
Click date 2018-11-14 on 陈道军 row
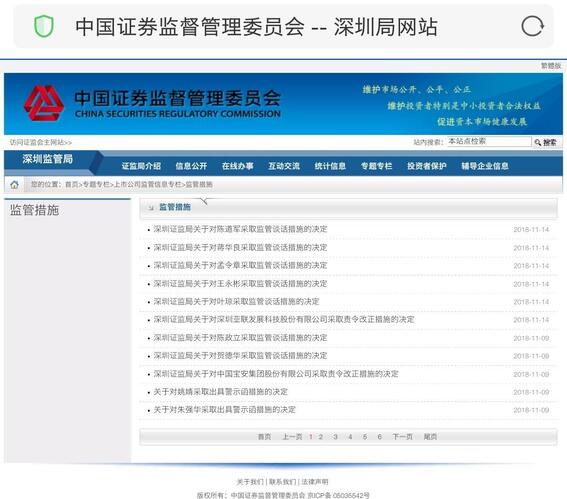pos(531,230)
